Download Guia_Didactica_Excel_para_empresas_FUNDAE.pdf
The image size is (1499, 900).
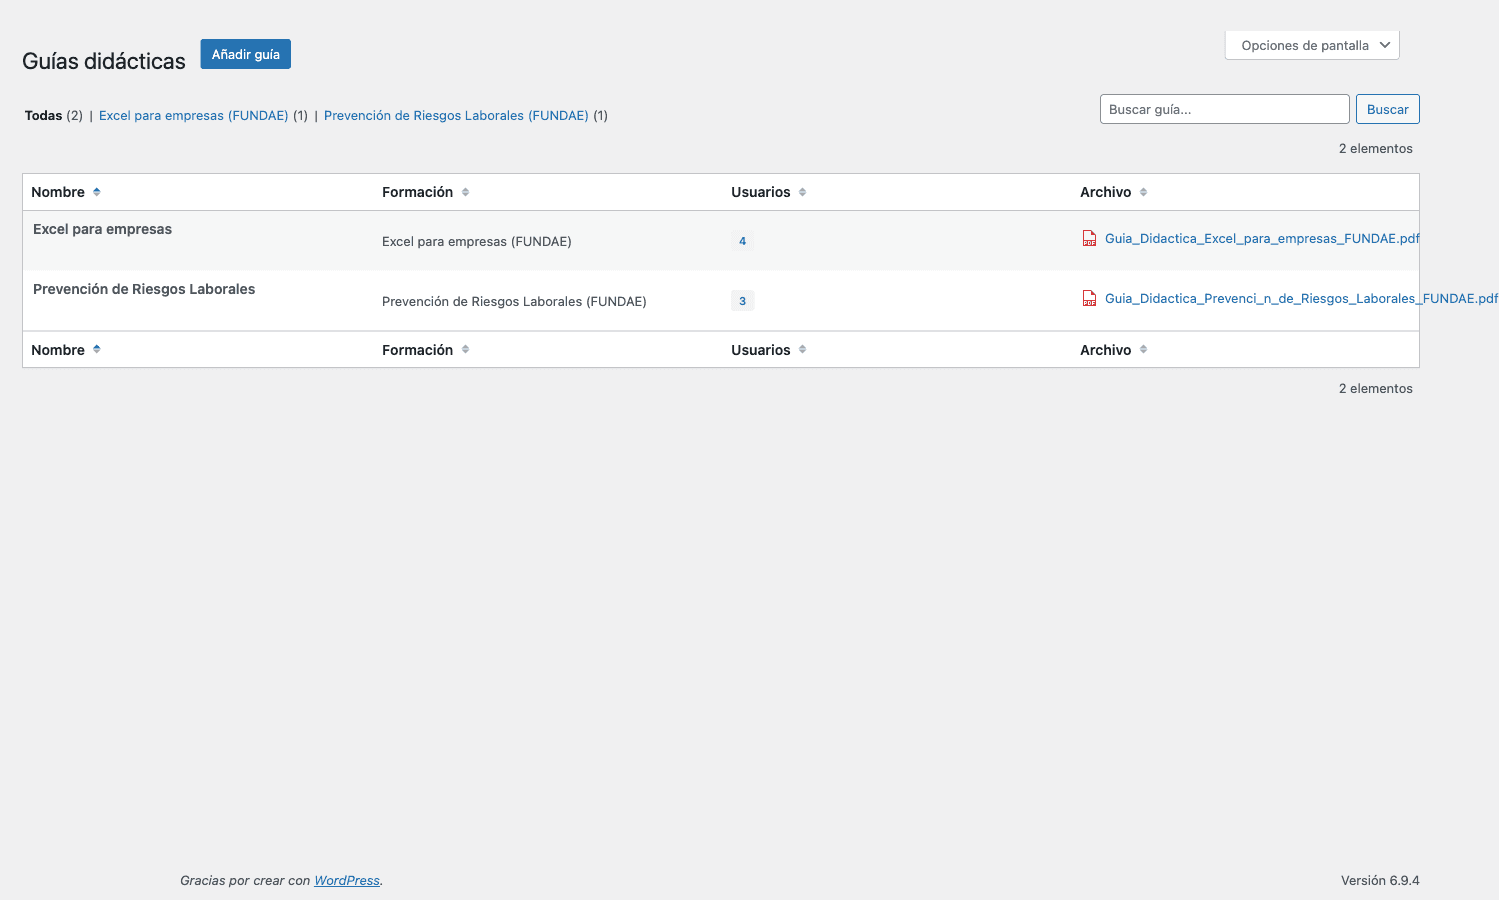click(1261, 239)
